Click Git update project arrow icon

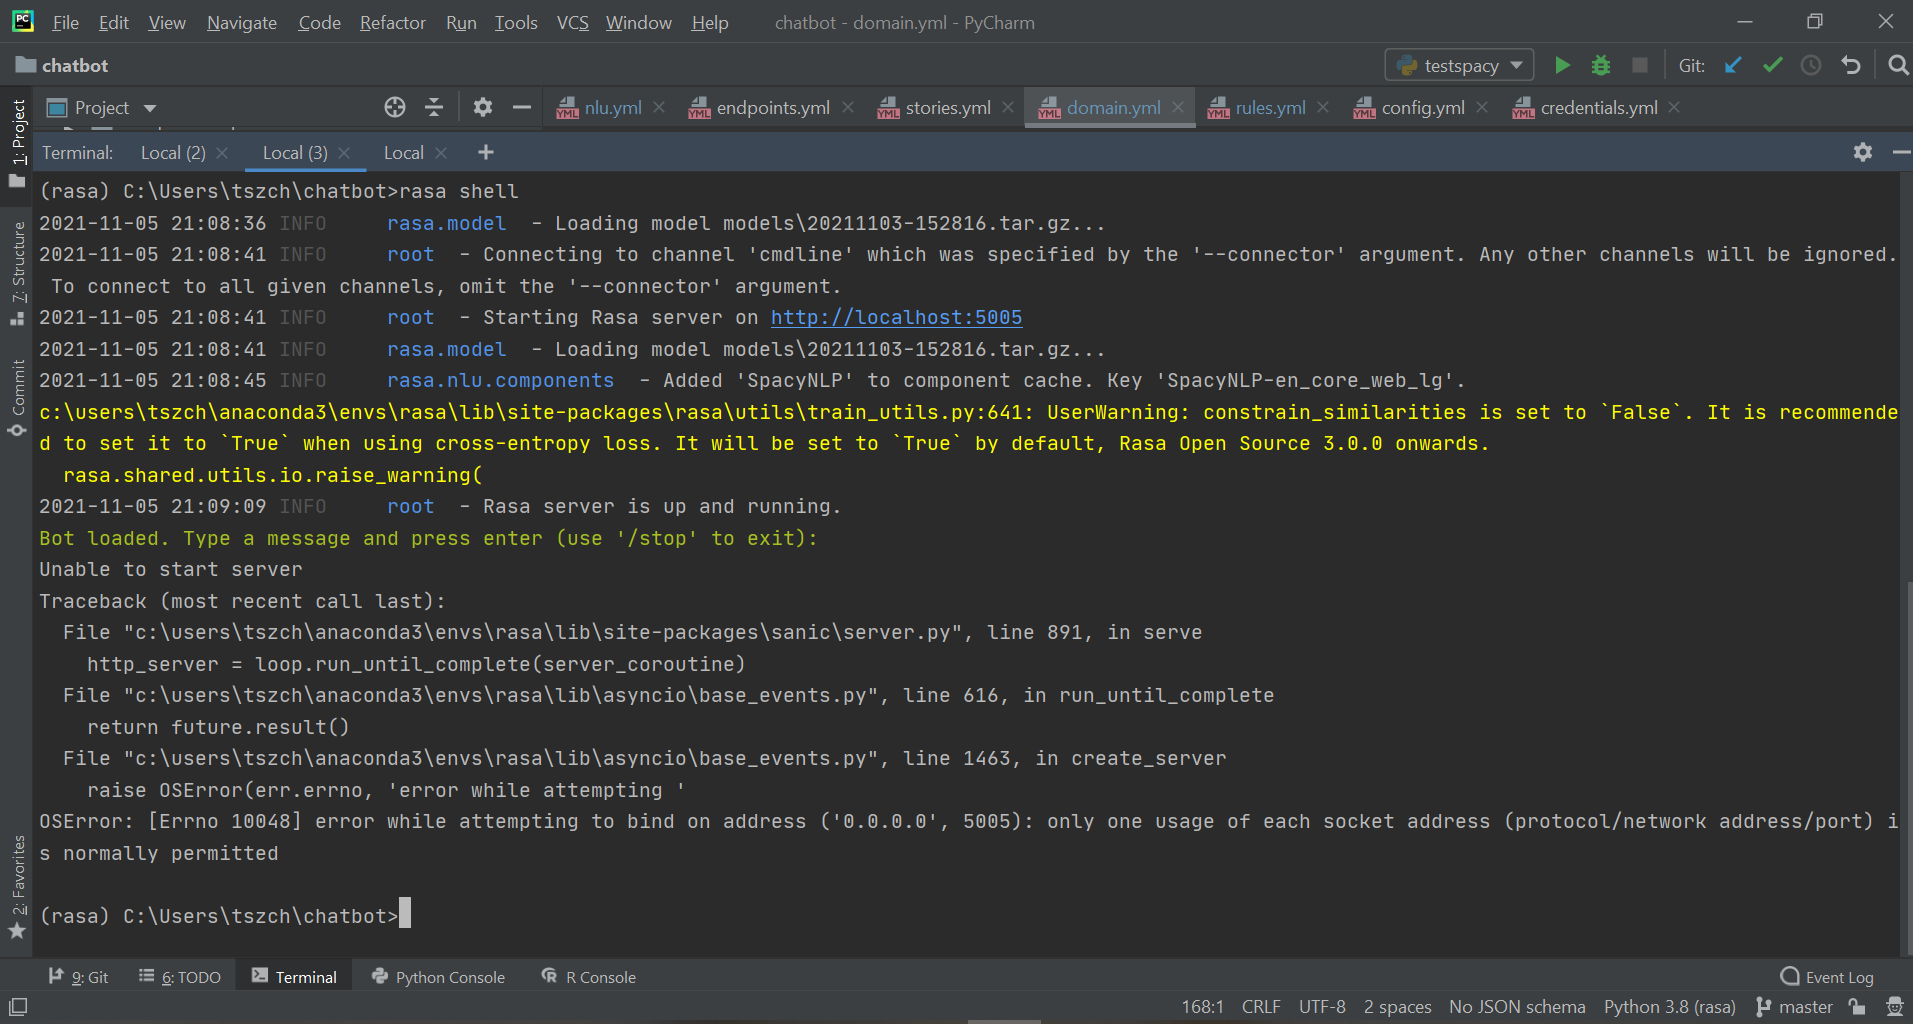(1733, 66)
